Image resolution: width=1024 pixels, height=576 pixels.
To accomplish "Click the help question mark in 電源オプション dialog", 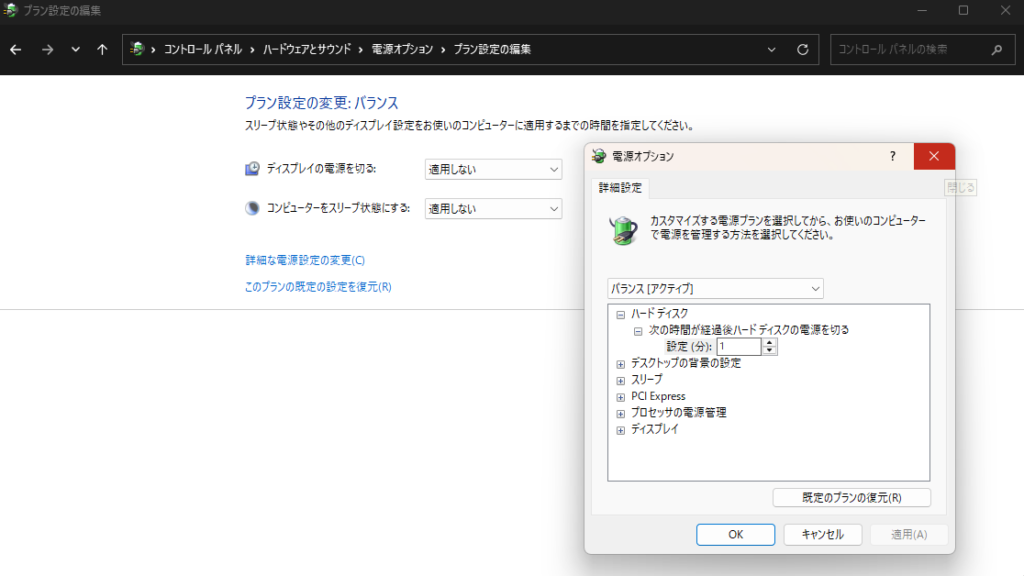I will click(892, 156).
